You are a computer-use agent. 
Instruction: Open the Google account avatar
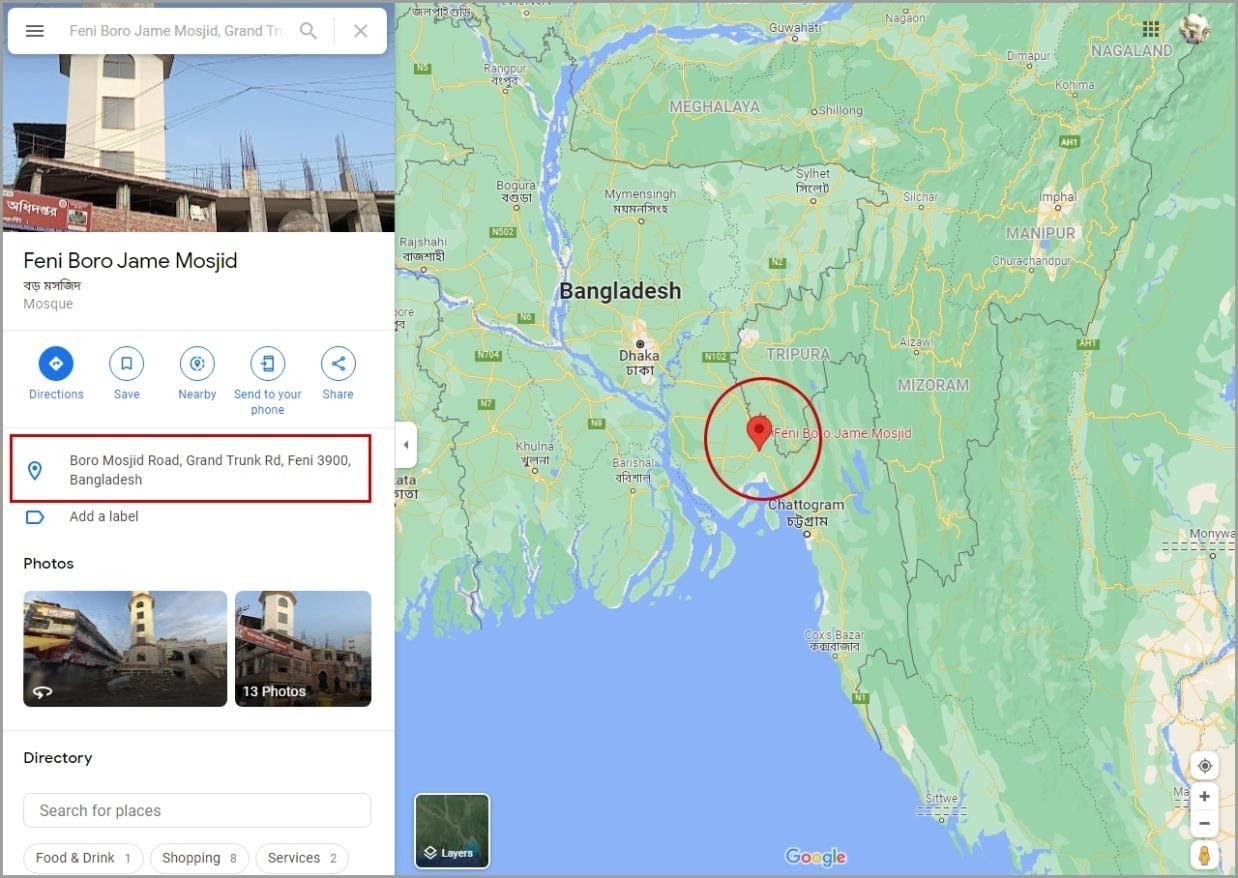click(1194, 29)
